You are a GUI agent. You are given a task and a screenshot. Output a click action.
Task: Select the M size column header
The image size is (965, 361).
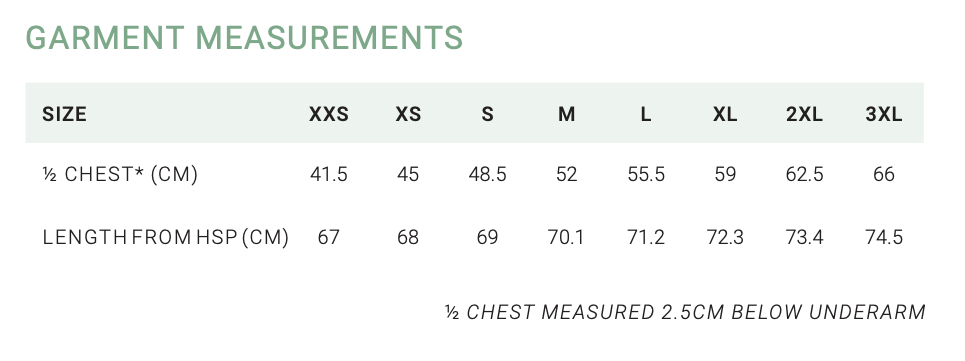click(566, 114)
